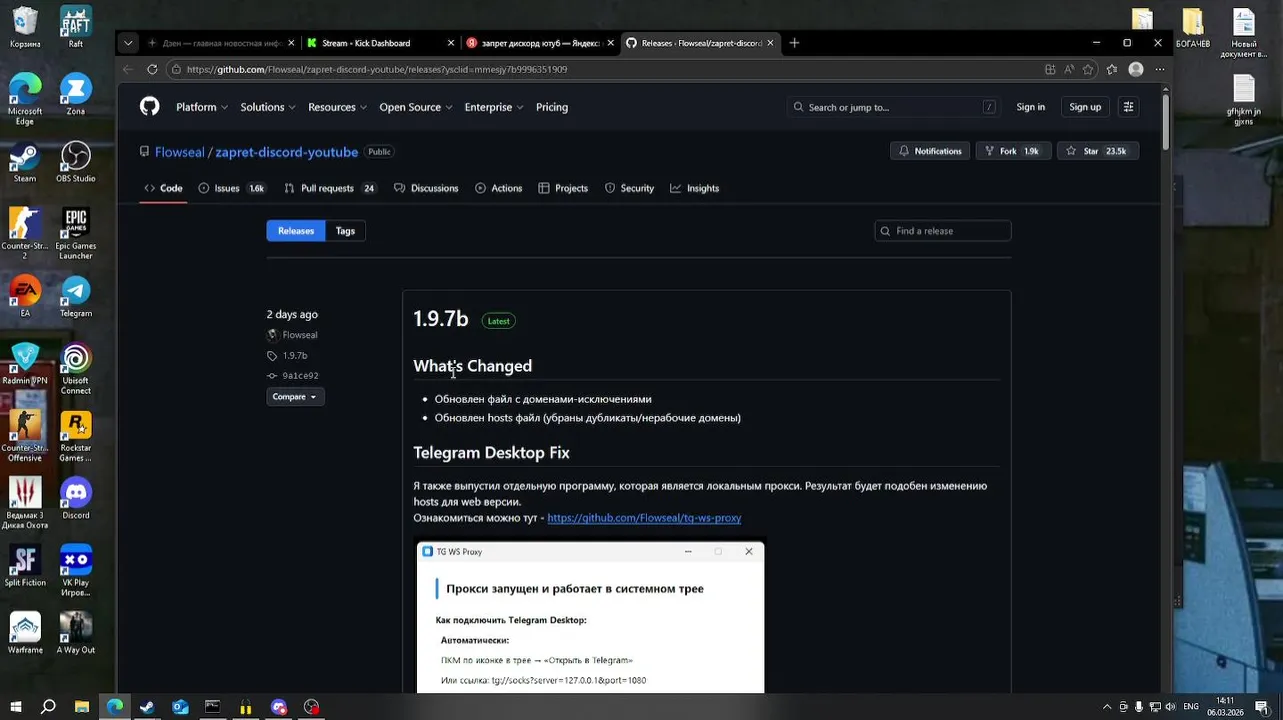Select OBS Studio desktop icon
Screen dimensions: 1283x720
coord(76,162)
